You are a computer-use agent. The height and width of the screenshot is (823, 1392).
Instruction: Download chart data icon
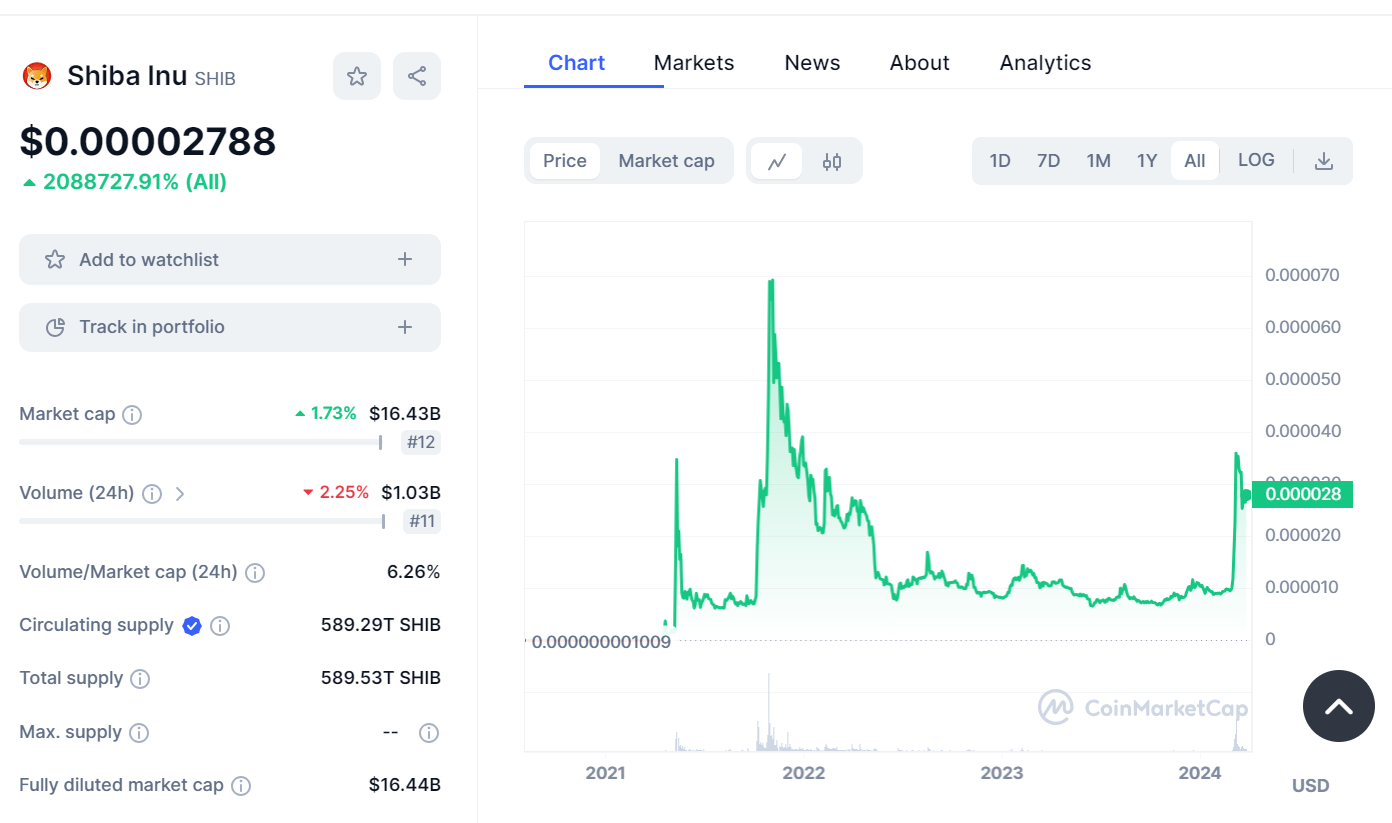coord(1324,161)
